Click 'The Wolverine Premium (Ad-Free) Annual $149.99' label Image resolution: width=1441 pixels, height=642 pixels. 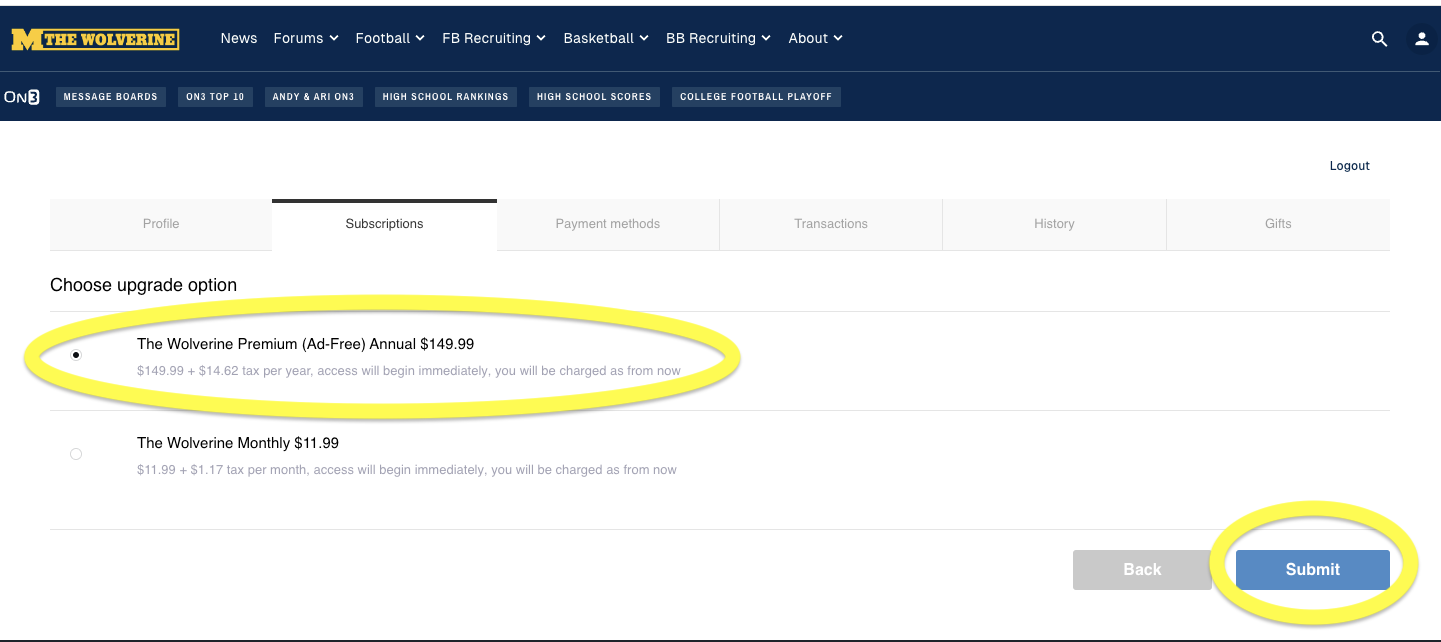(305, 344)
